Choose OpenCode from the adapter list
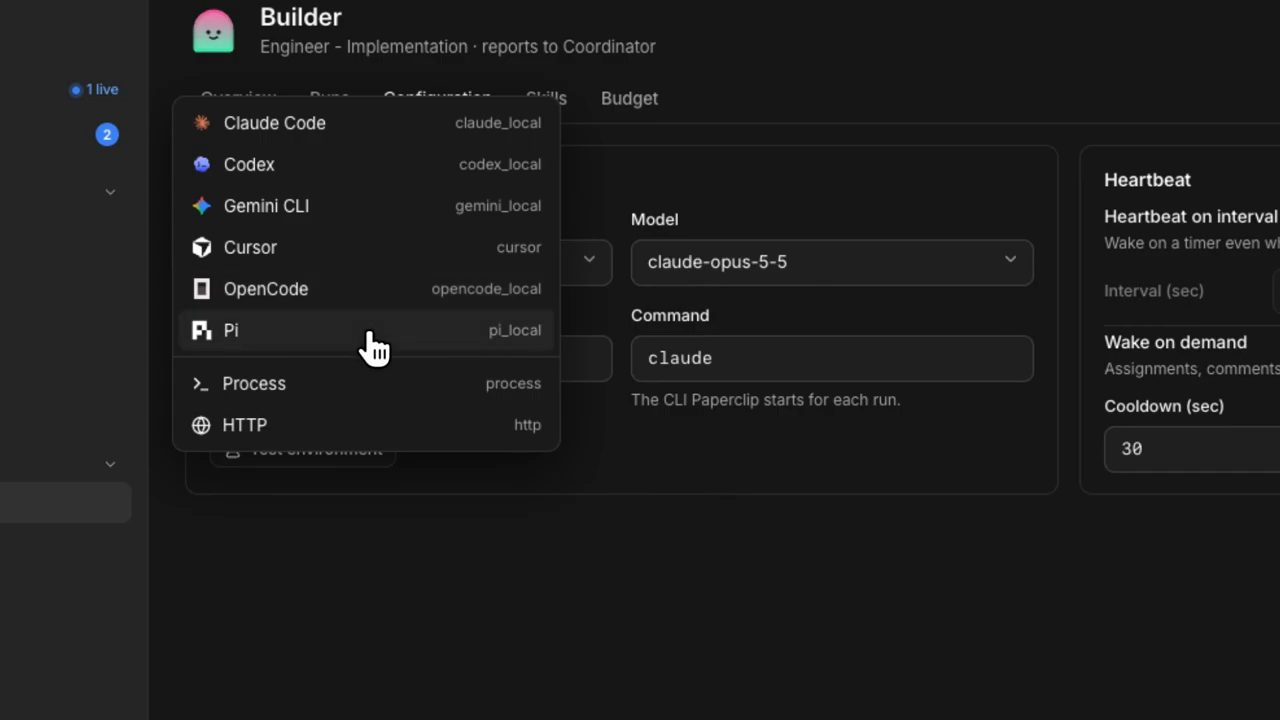Screen dimensions: 1280x720 (x=366, y=289)
